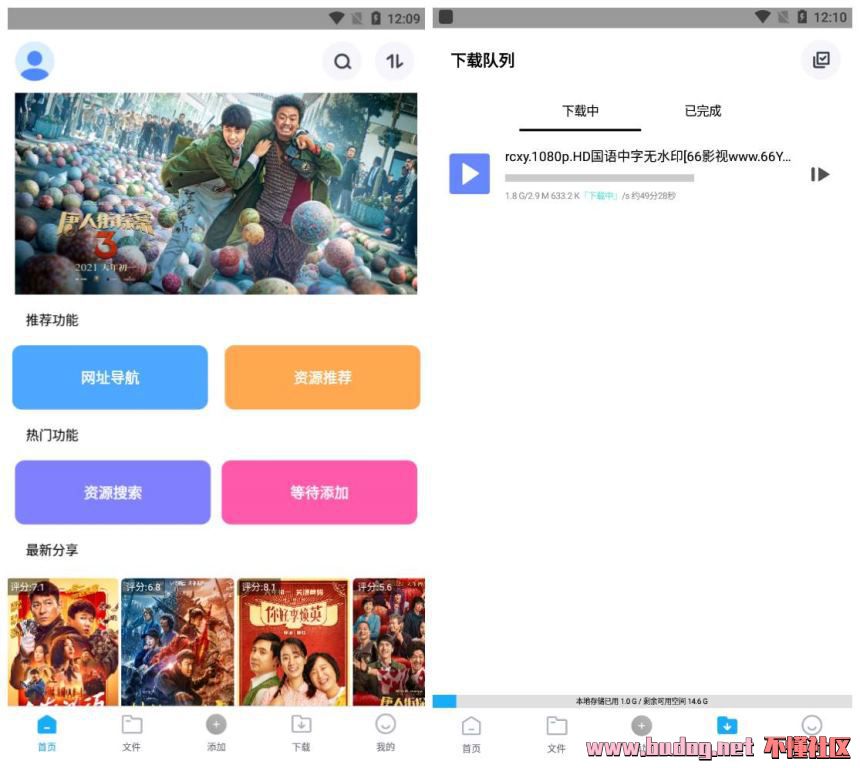Screen dimensions: 860x768
Task: Open the movie poster rated 7.1
Action: [x=63, y=641]
